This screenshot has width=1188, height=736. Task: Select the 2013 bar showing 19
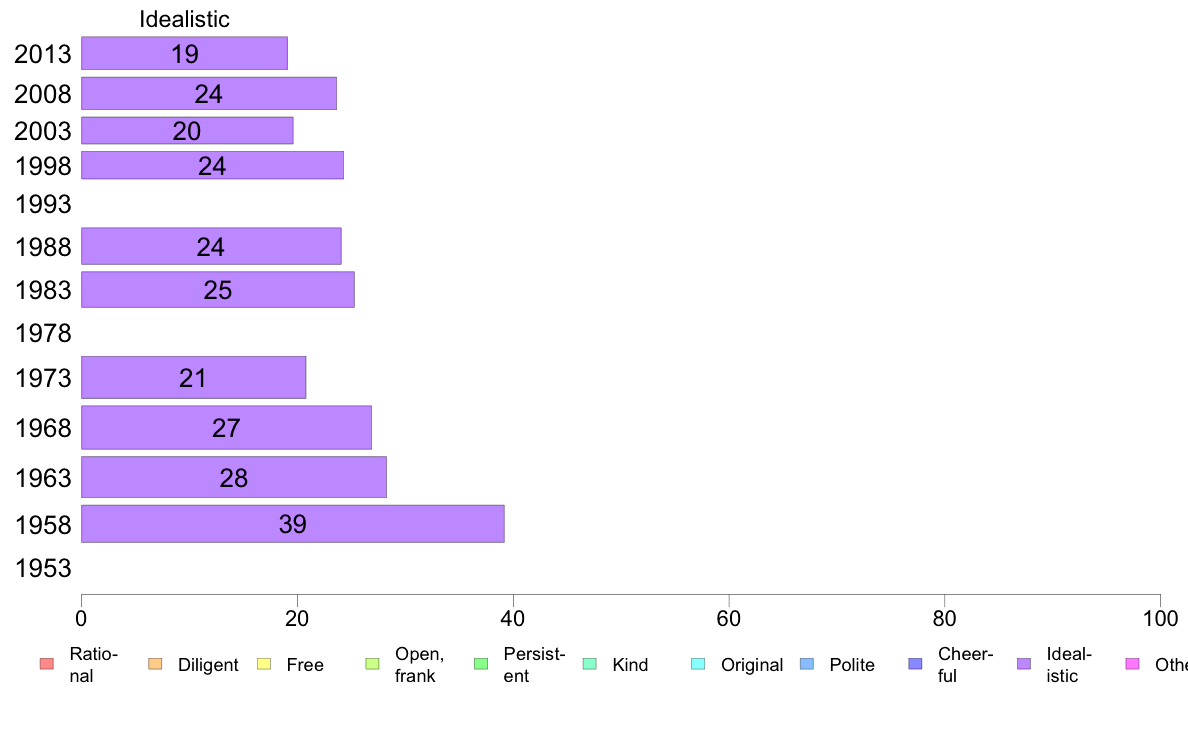(184, 53)
